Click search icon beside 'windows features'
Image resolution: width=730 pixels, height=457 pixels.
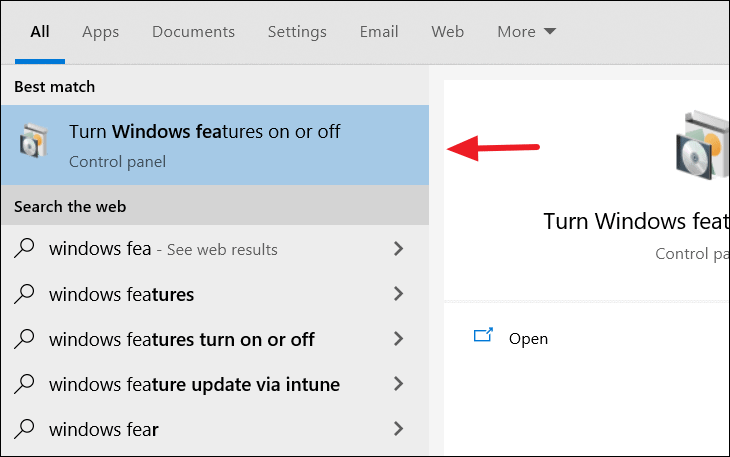pyautogui.click(x=24, y=294)
